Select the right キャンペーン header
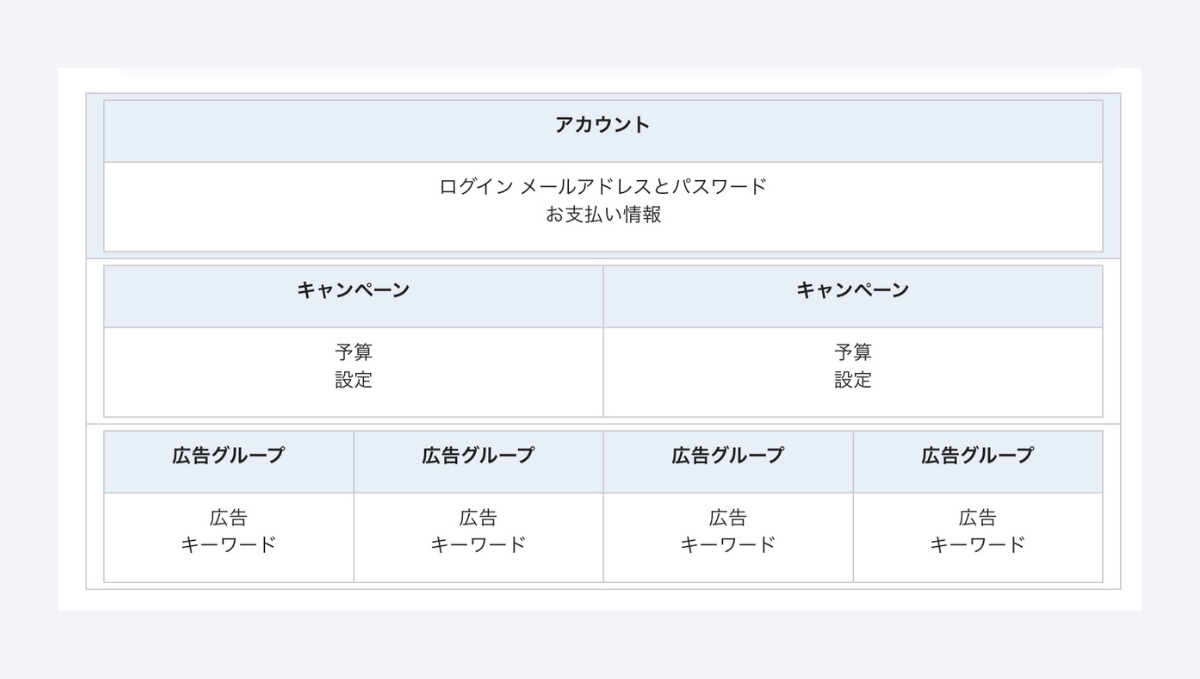This screenshot has height=679, width=1200. [853, 296]
